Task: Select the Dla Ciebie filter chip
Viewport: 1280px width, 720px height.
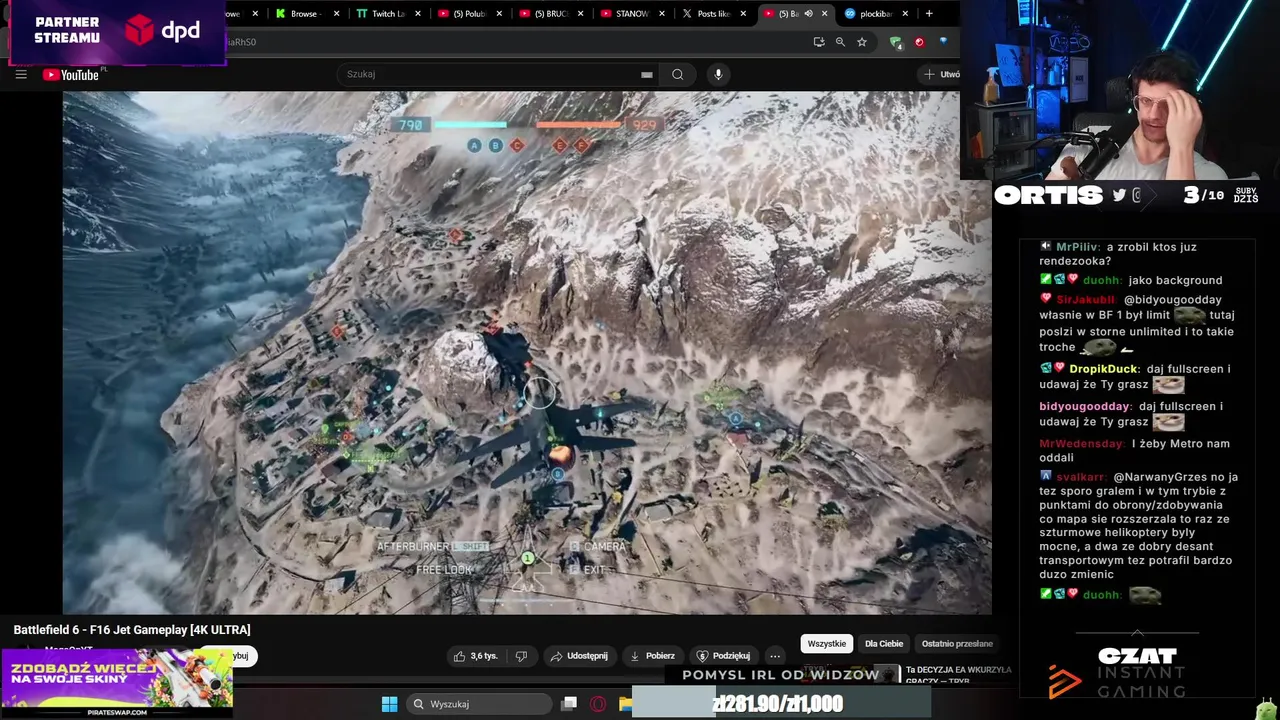Action: click(x=884, y=644)
